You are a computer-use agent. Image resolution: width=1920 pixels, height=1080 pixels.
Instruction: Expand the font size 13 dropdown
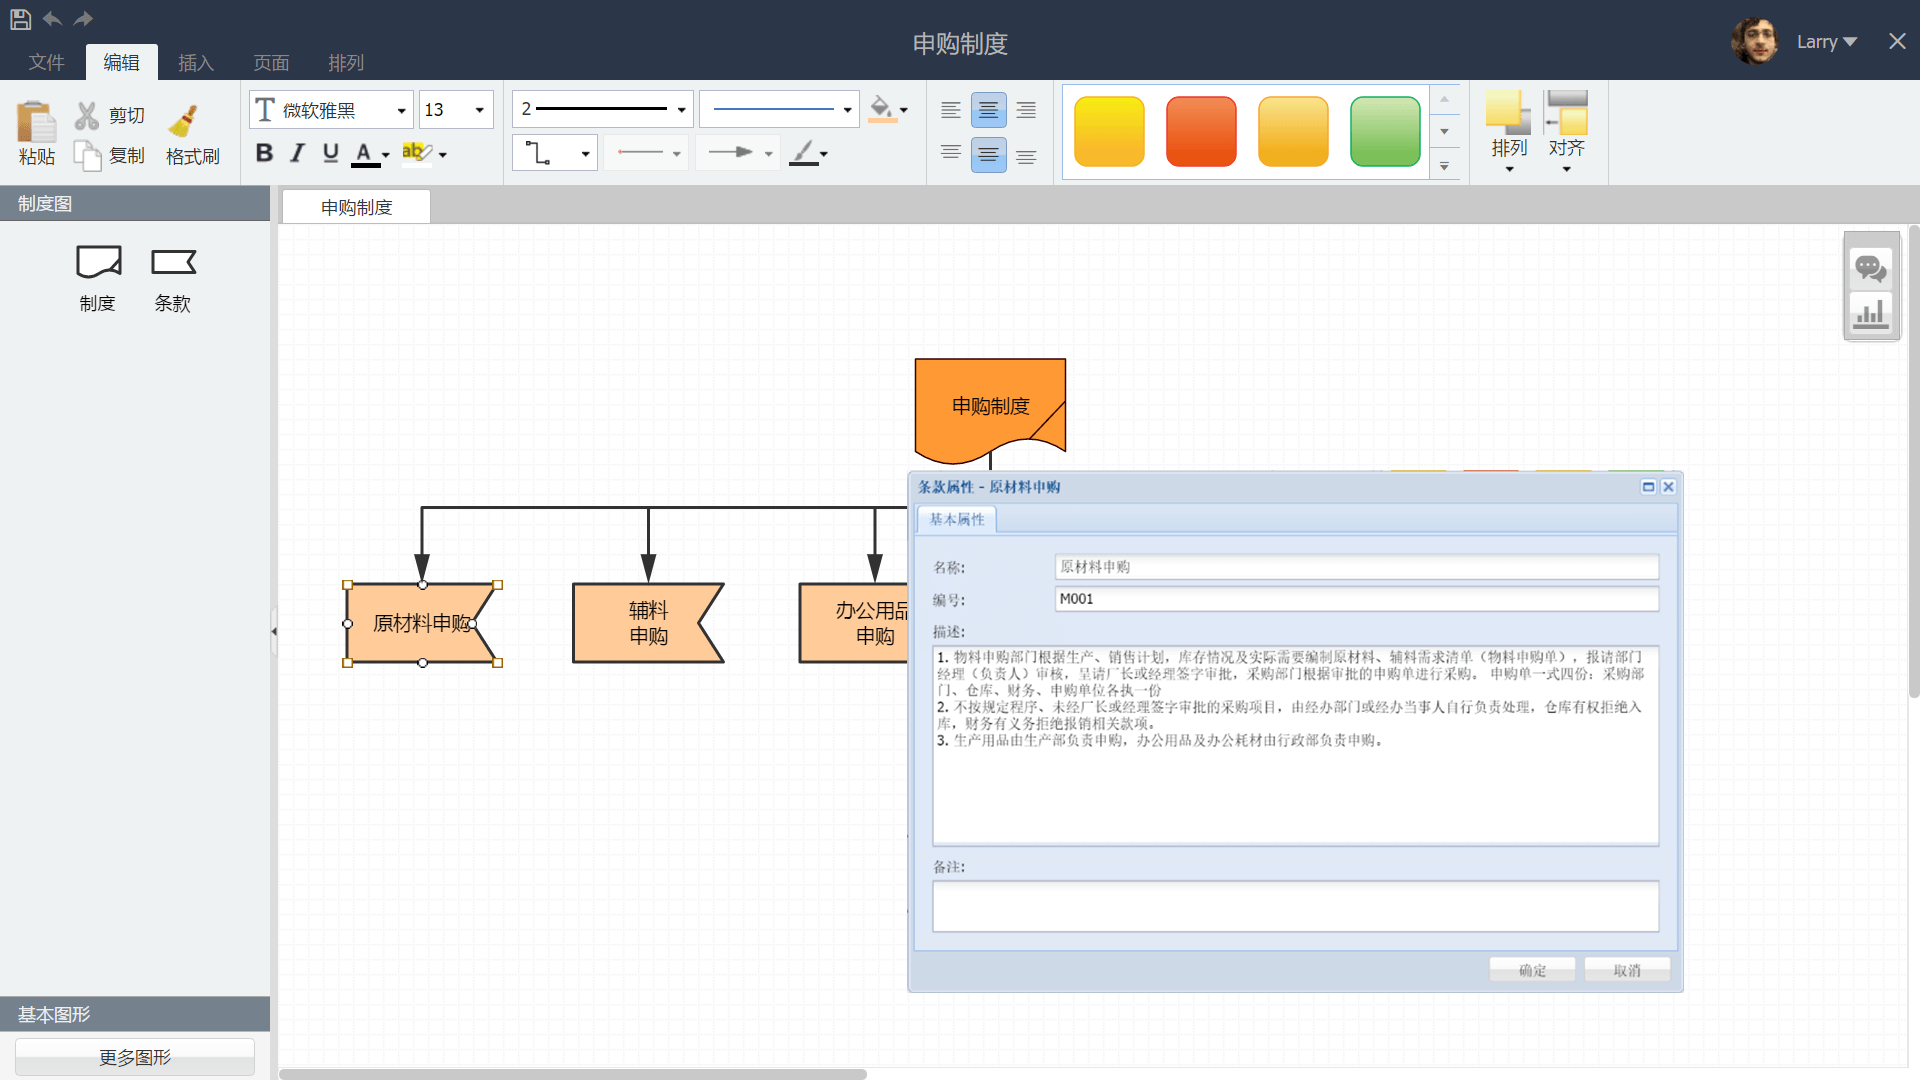tap(479, 110)
